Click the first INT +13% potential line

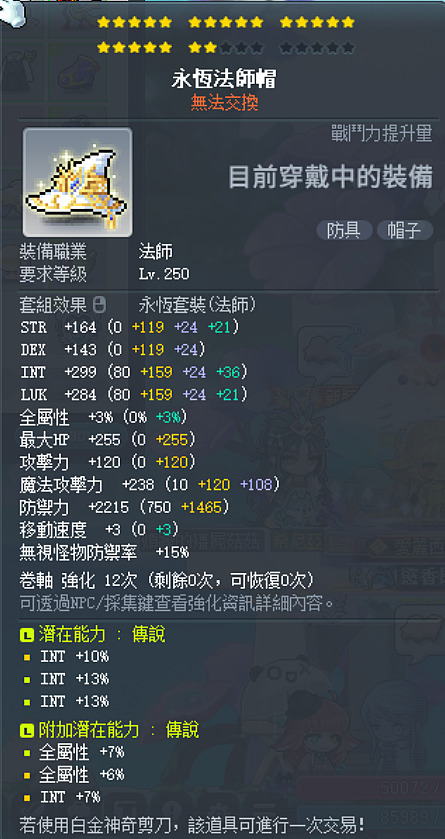click(x=74, y=679)
